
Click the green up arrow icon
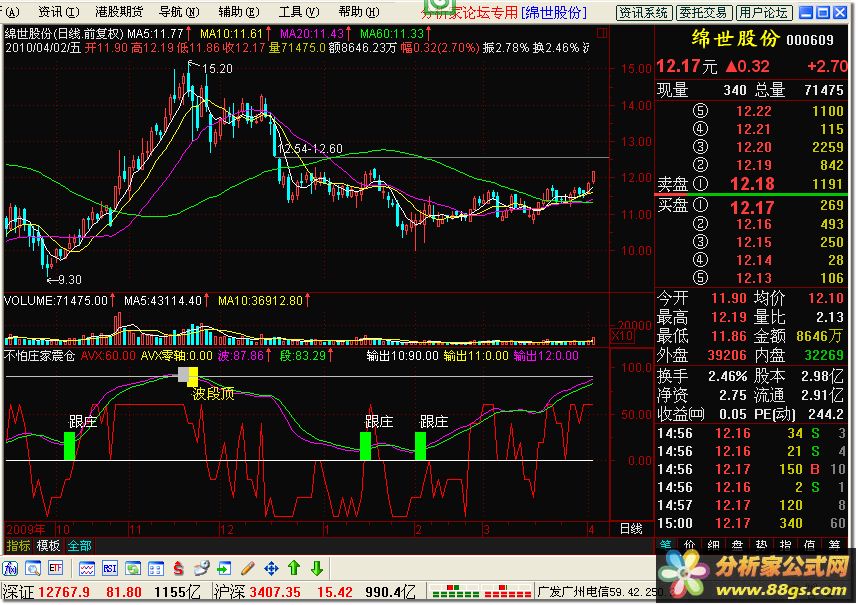[294, 568]
